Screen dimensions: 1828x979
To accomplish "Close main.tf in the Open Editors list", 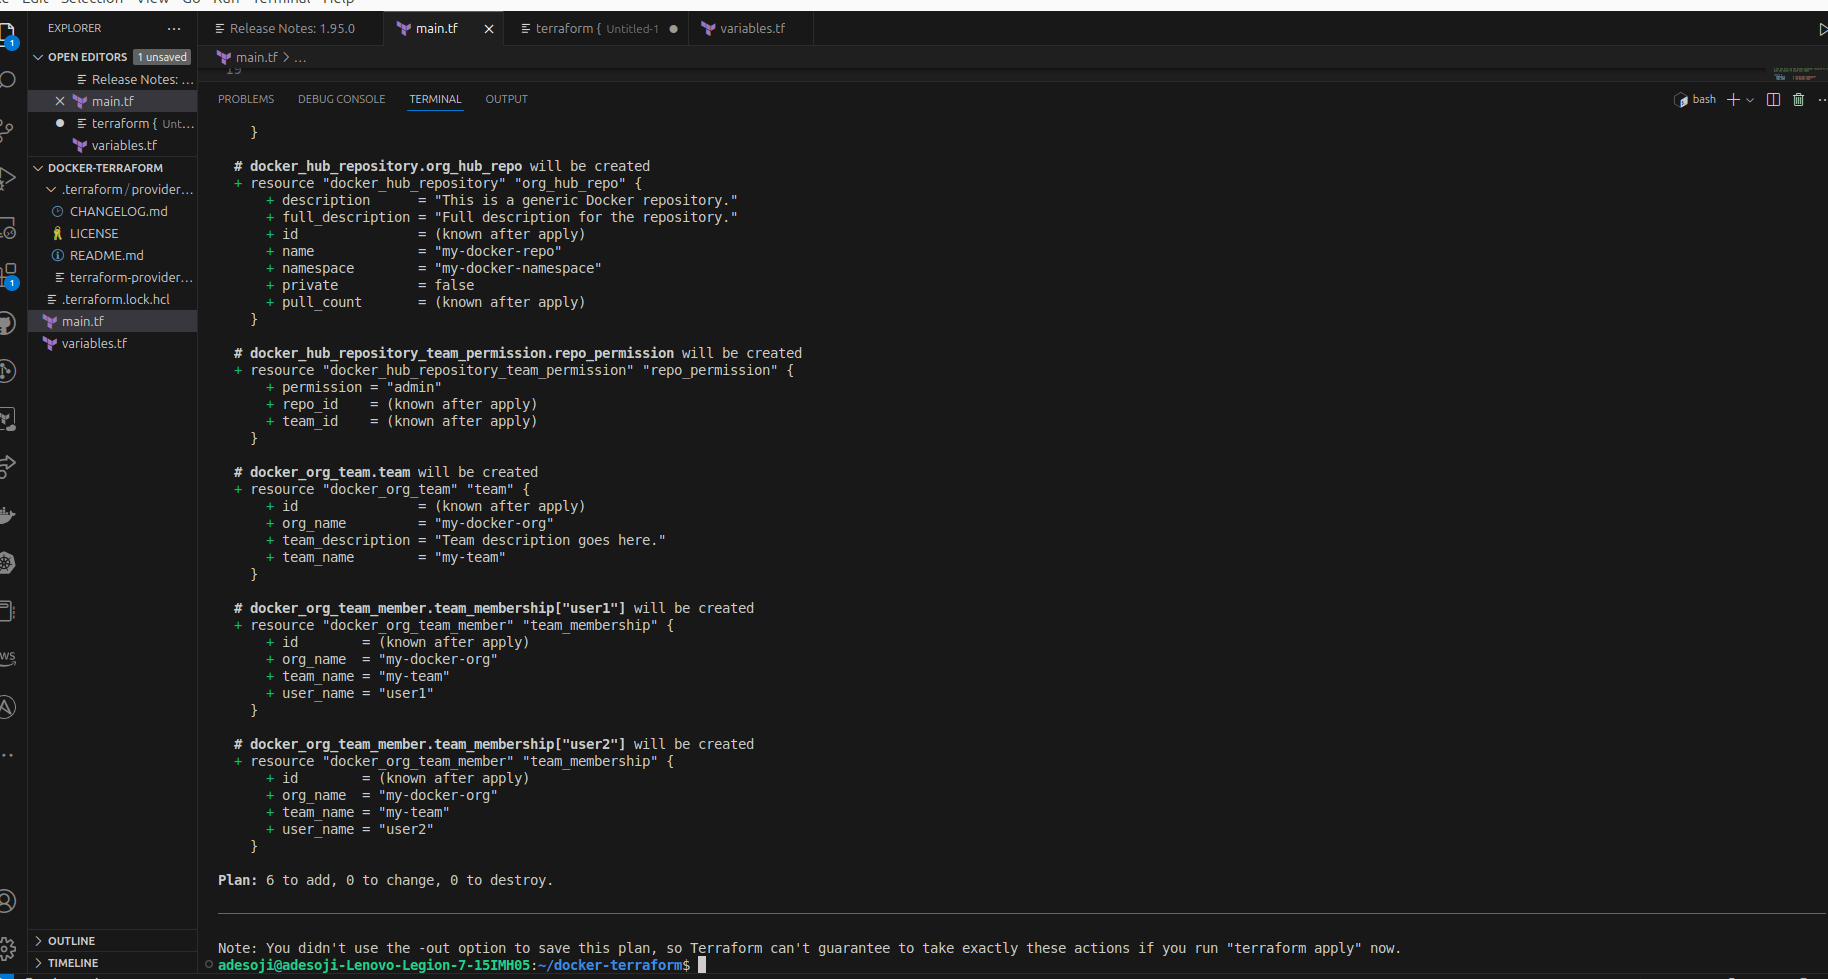I will pos(60,101).
